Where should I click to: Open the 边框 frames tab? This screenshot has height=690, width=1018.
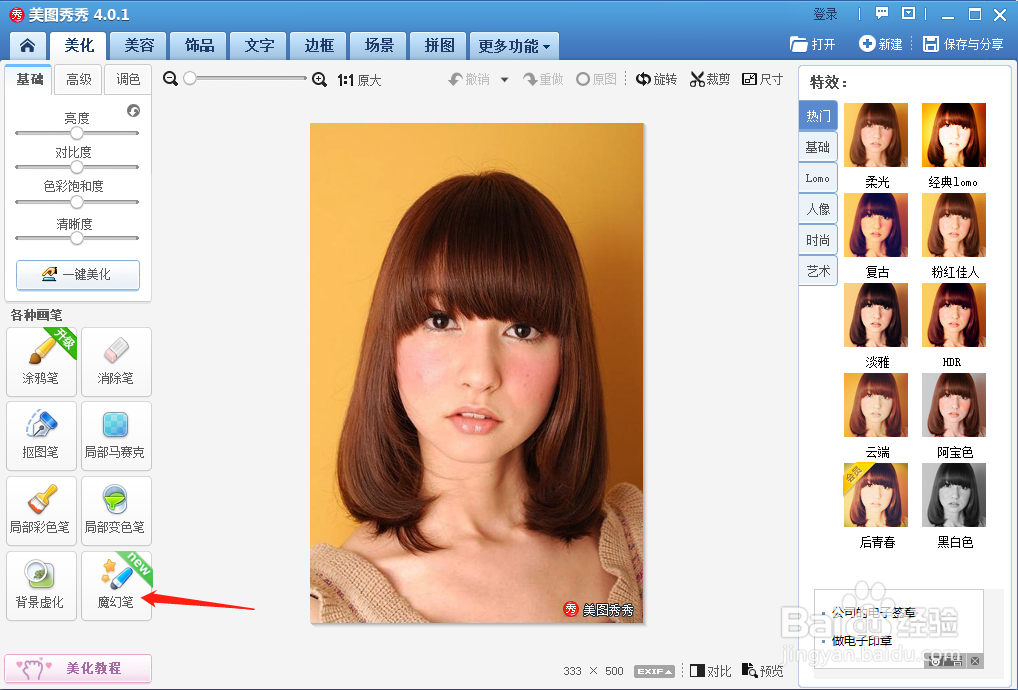[x=319, y=45]
